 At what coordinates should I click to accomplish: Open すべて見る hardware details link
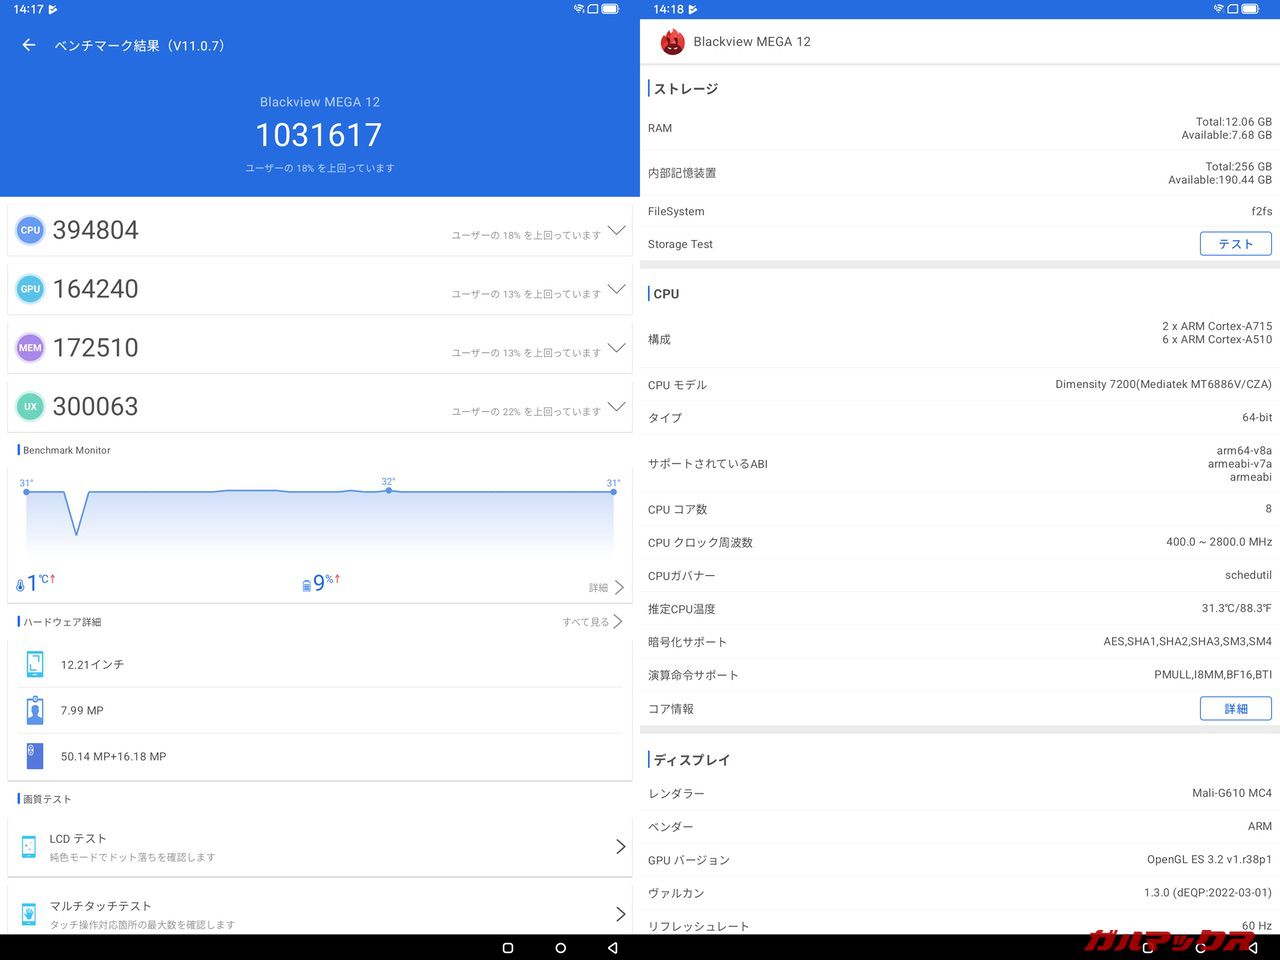(x=592, y=622)
